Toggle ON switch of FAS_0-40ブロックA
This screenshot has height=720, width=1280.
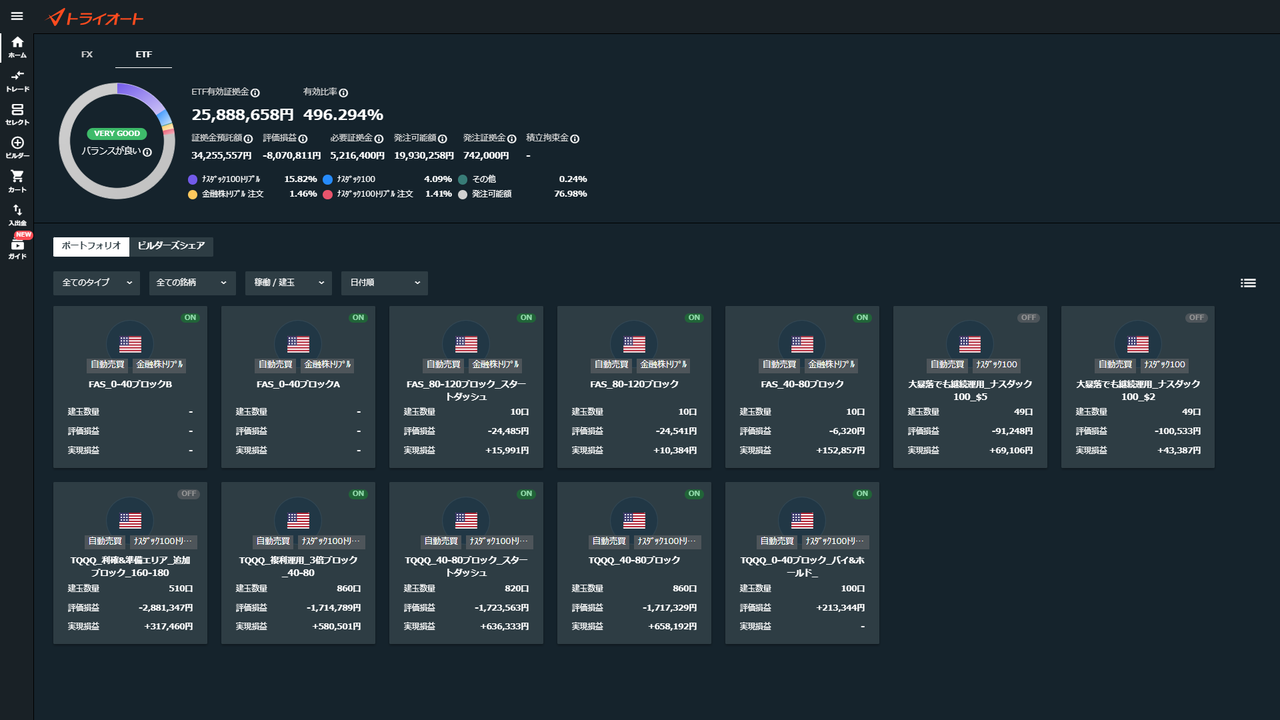358,317
